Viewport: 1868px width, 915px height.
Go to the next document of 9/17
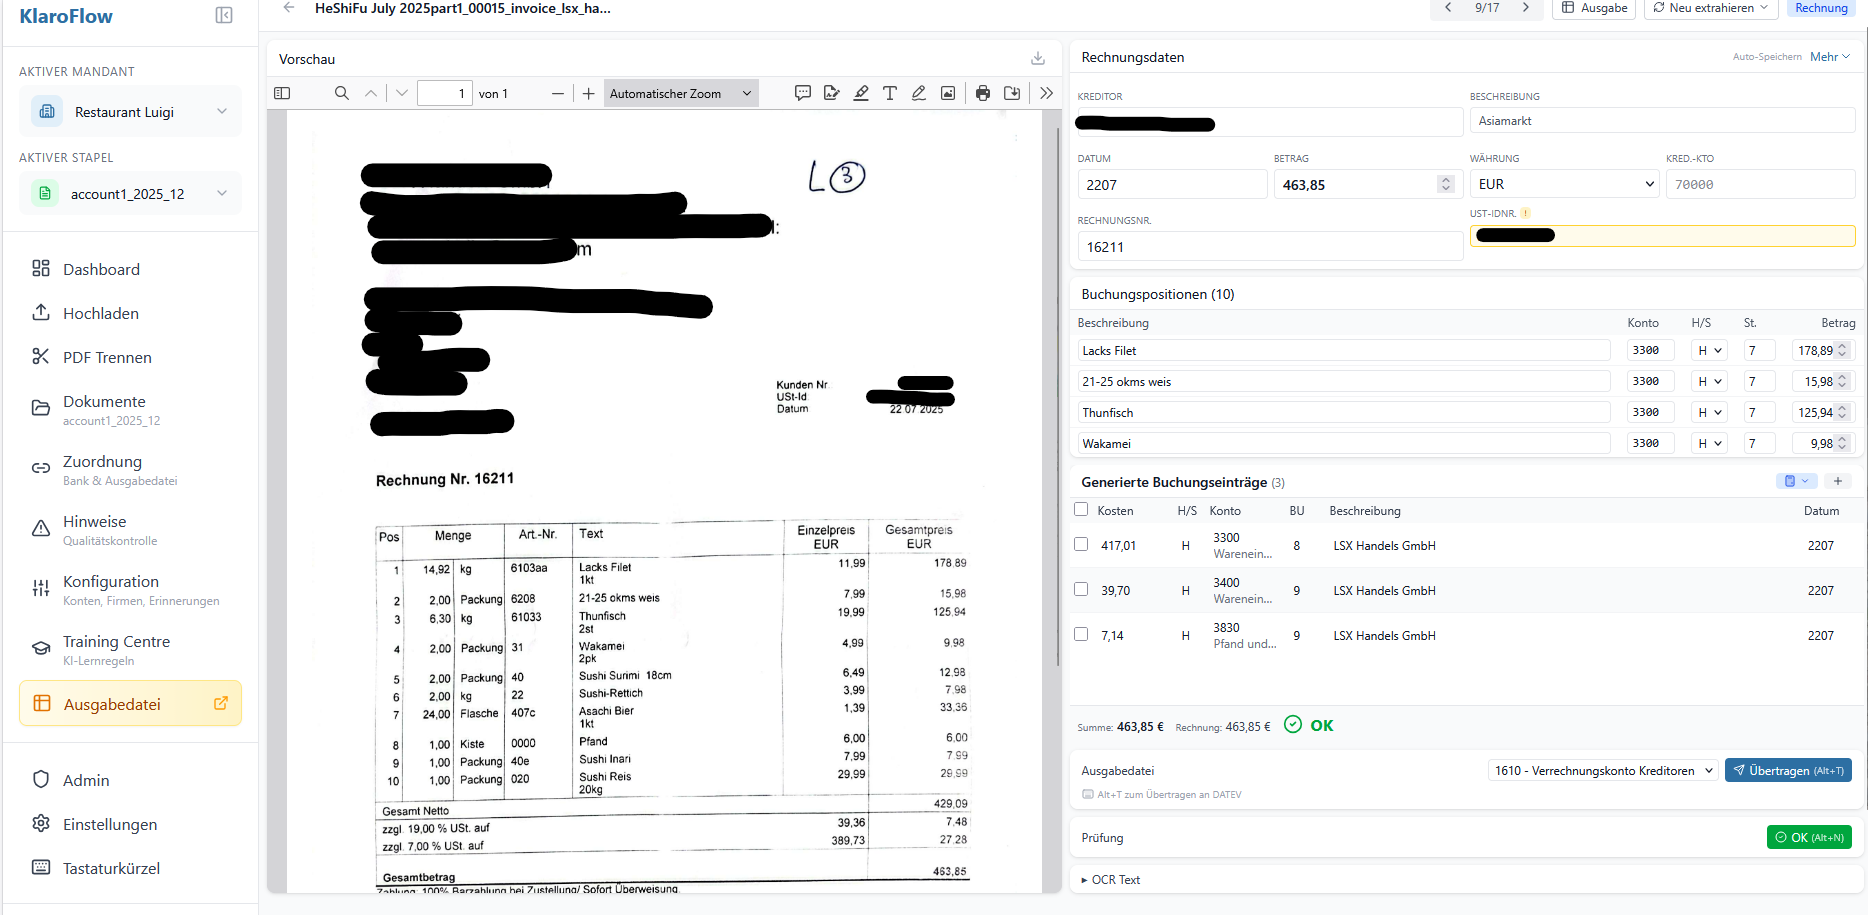(x=1526, y=8)
